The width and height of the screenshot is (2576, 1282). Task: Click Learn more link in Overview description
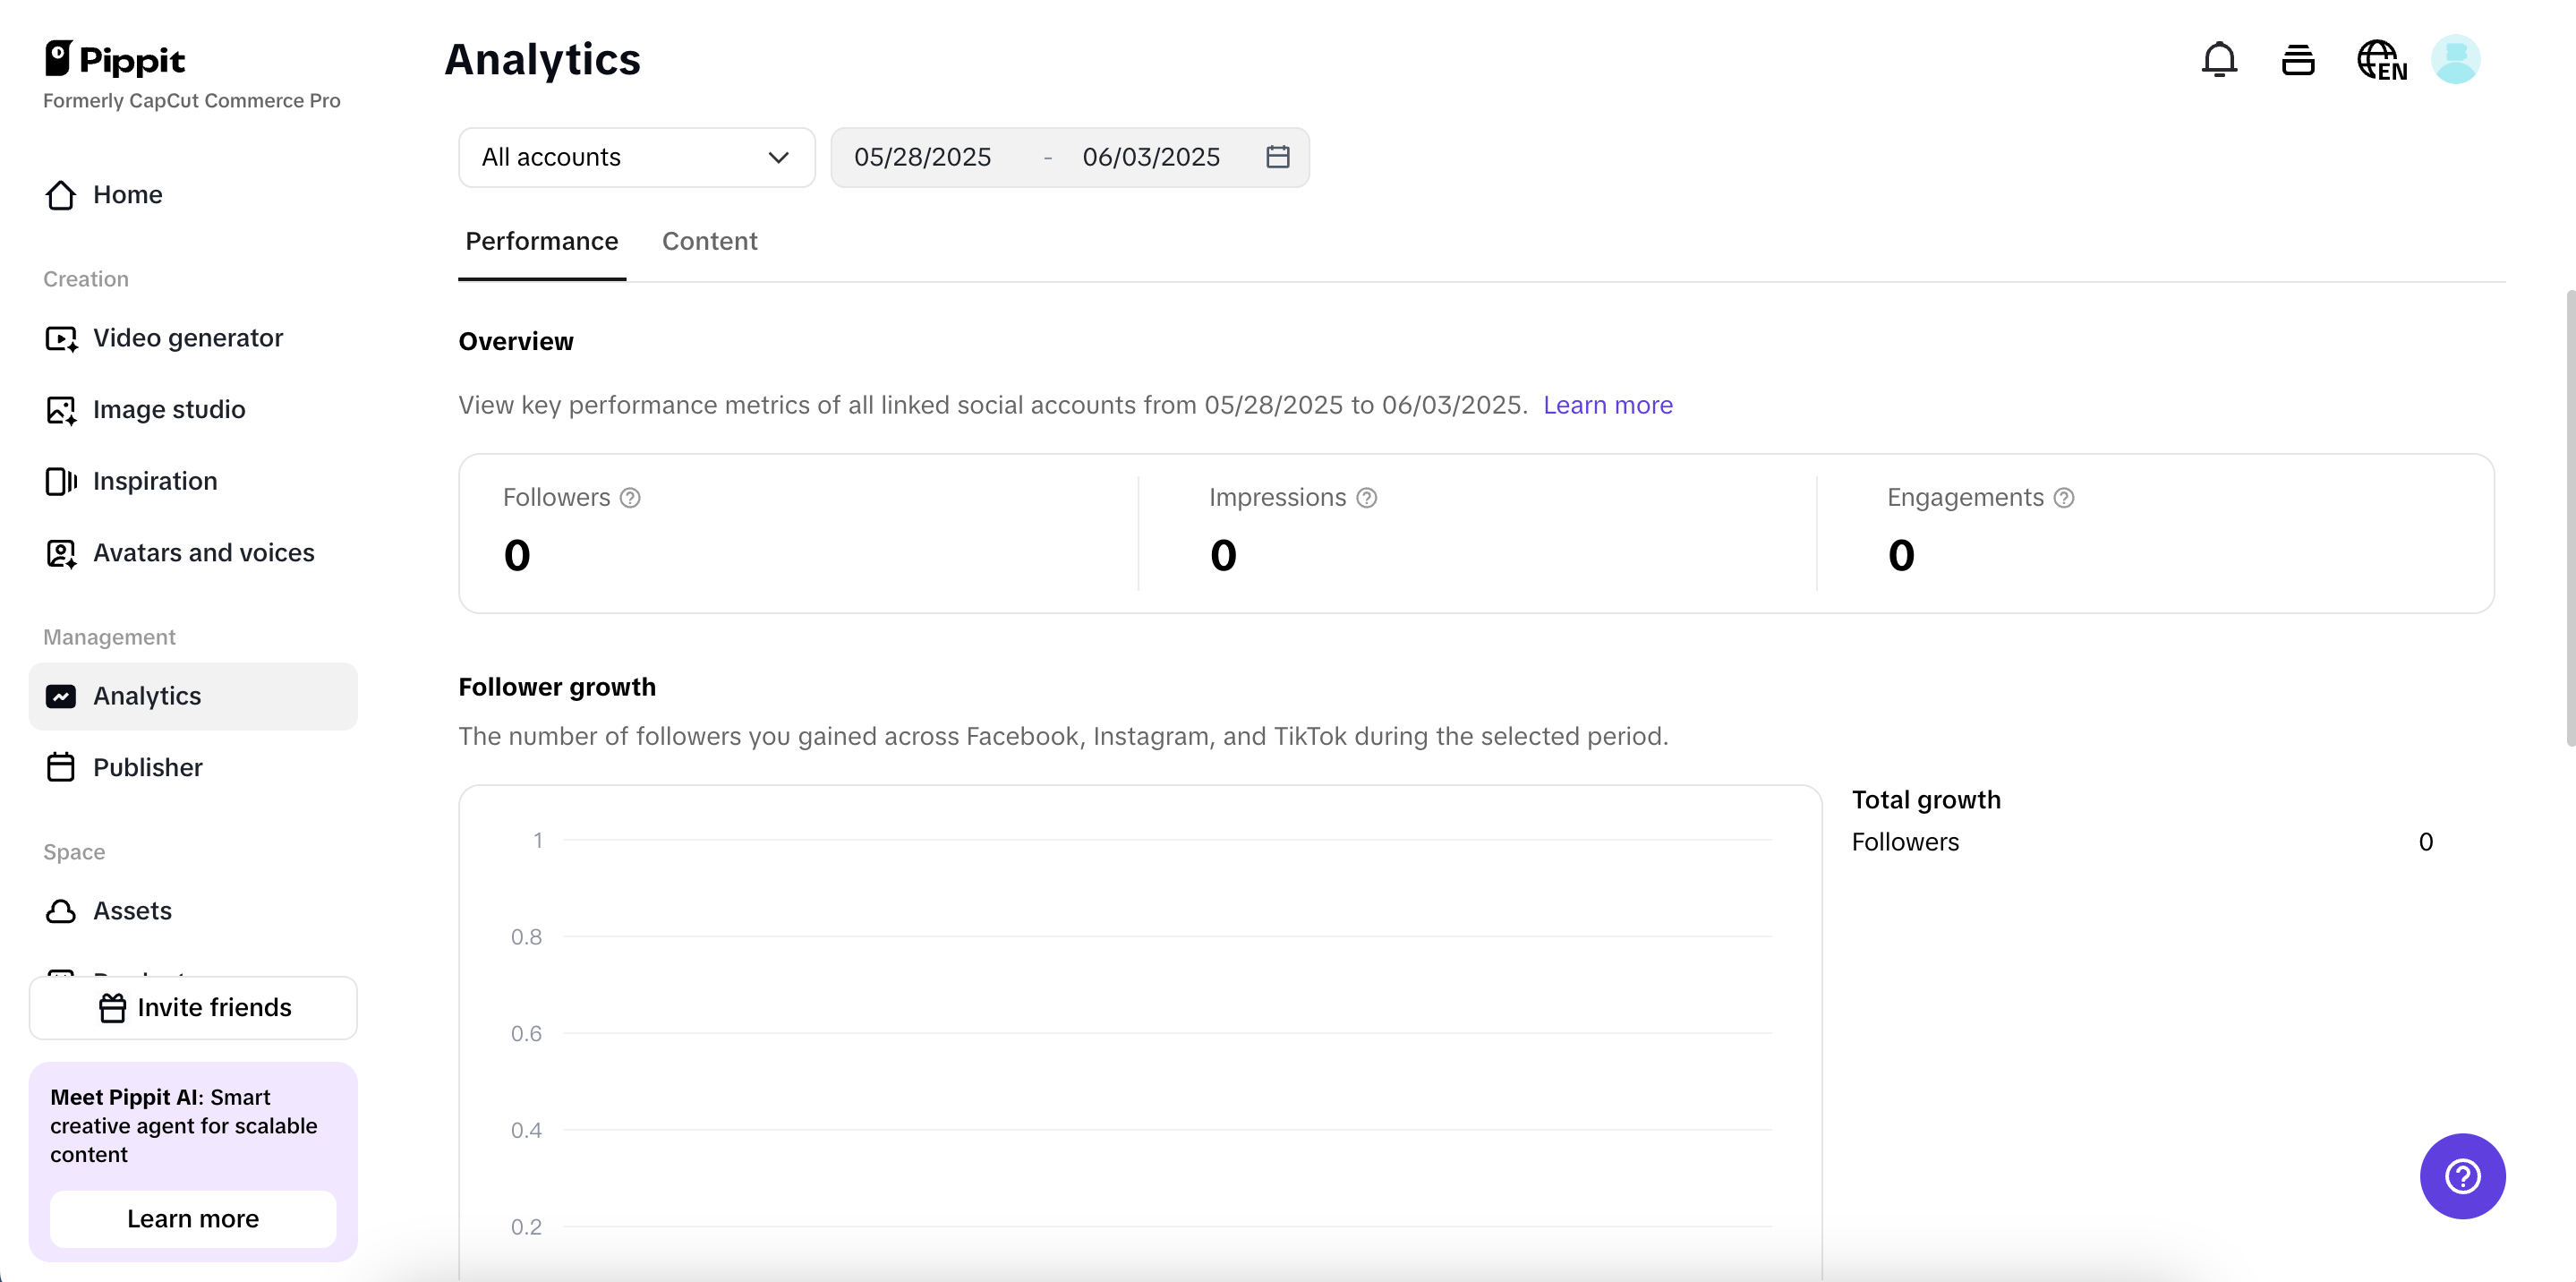tap(1607, 405)
